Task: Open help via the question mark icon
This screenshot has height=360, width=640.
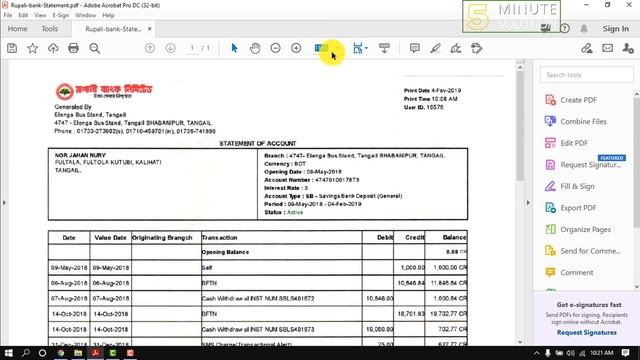Action: (x=565, y=29)
